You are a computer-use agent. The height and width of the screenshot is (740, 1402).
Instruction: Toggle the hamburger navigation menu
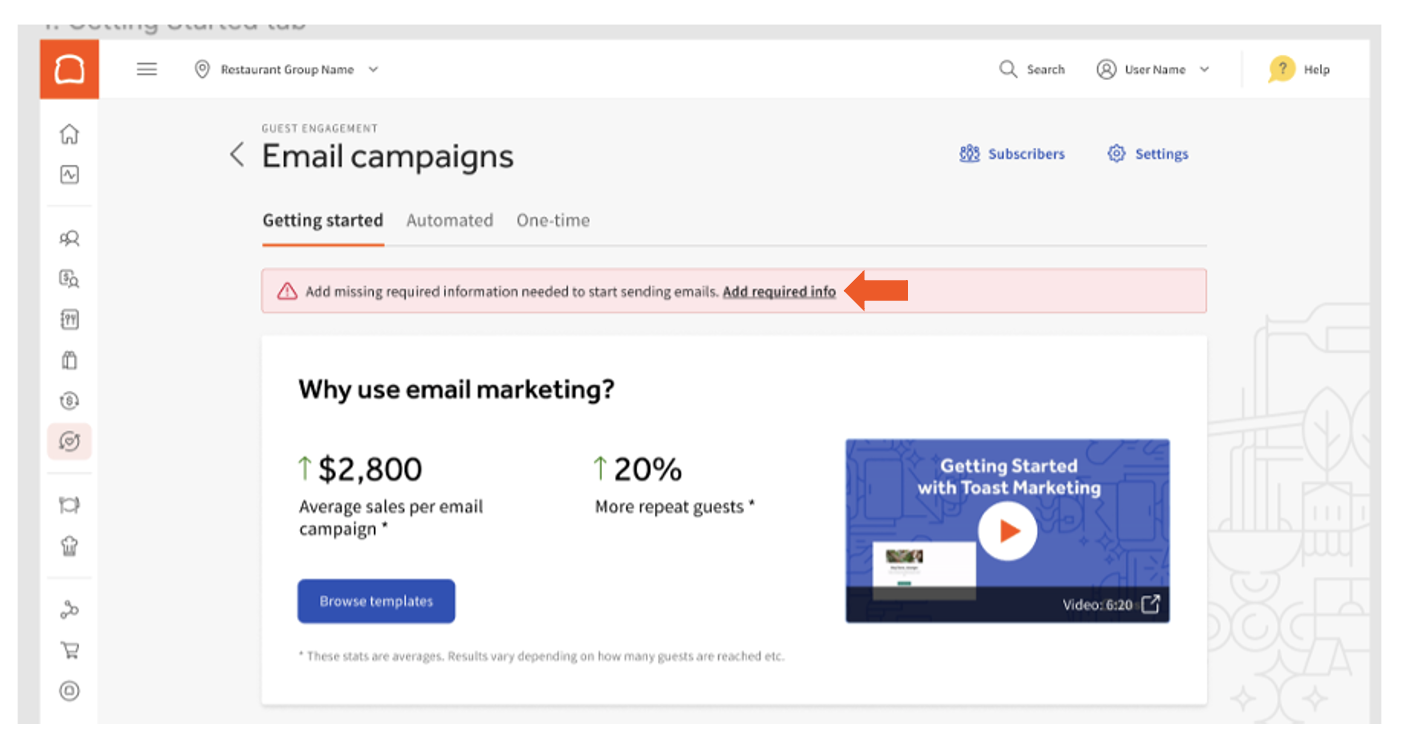[x=146, y=69]
